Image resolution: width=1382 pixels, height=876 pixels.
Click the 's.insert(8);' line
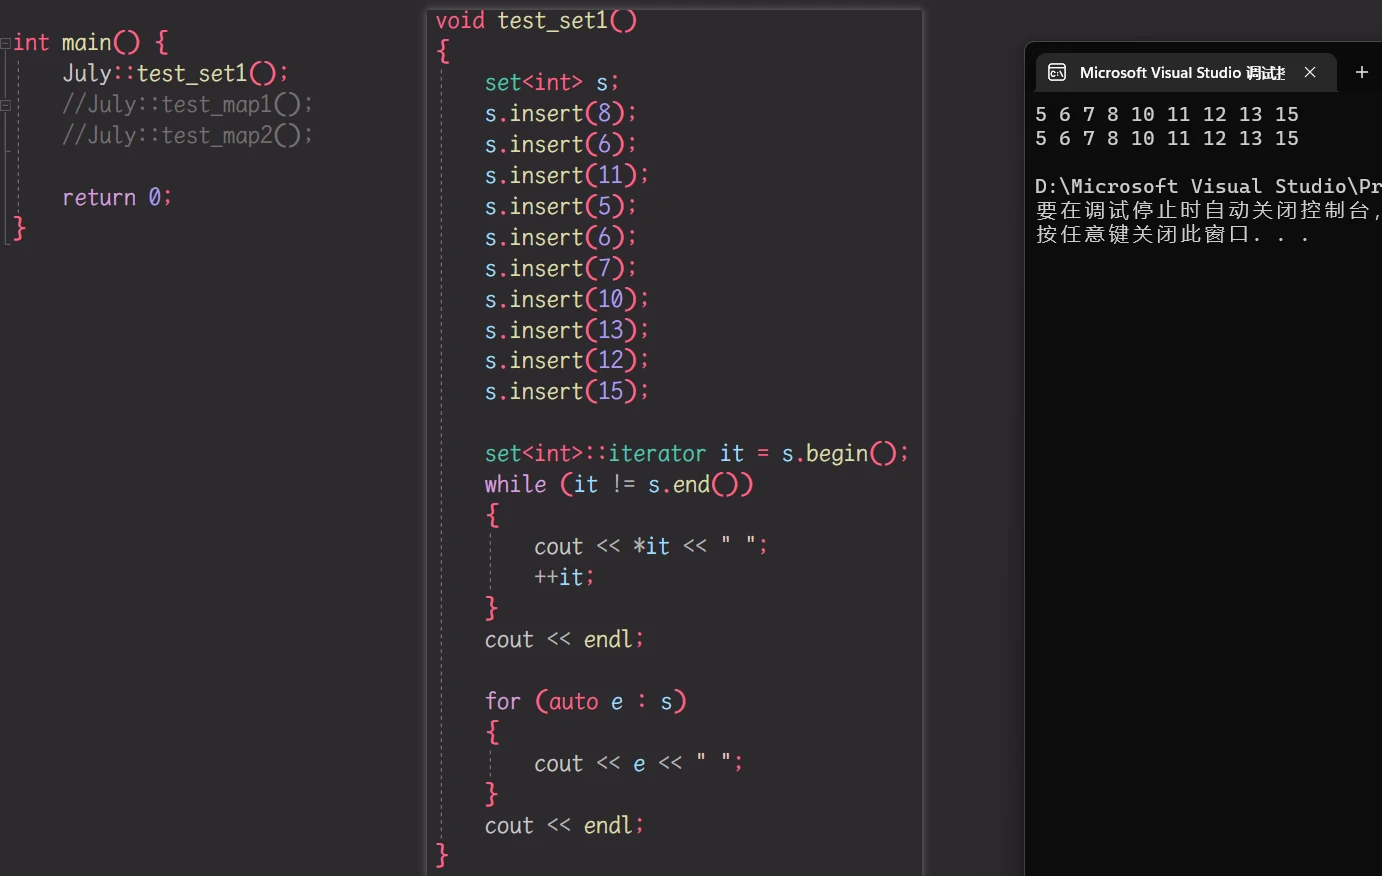(560, 114)
